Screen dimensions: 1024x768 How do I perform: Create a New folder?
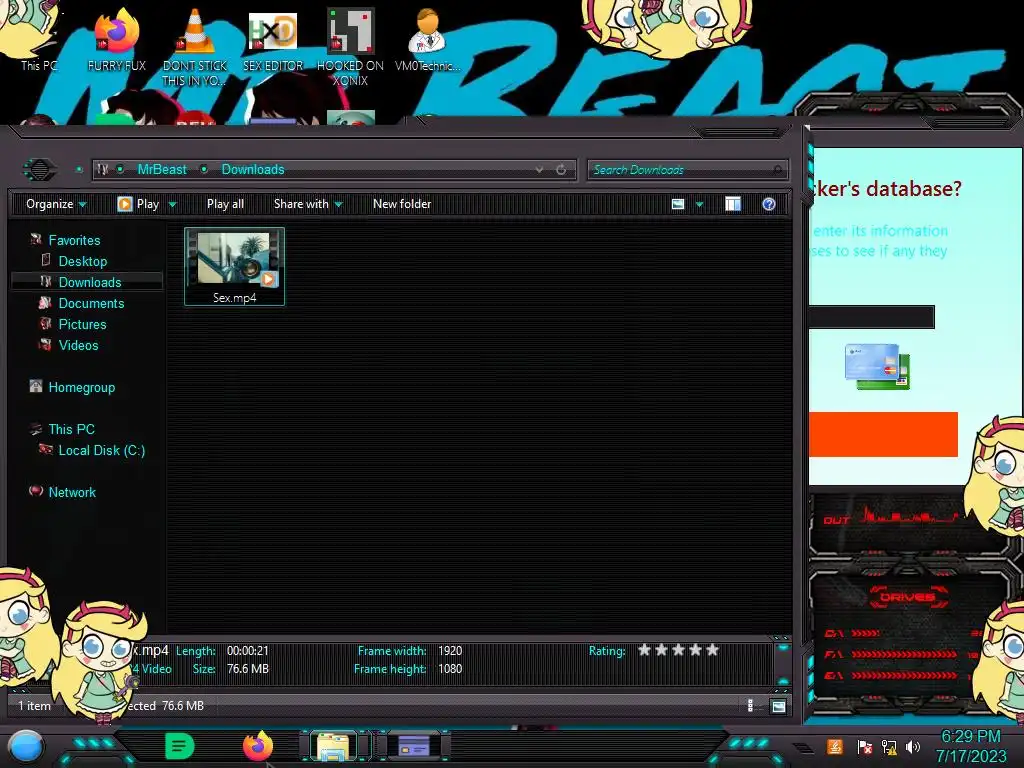pyautogui.click(x=402, y=204)
